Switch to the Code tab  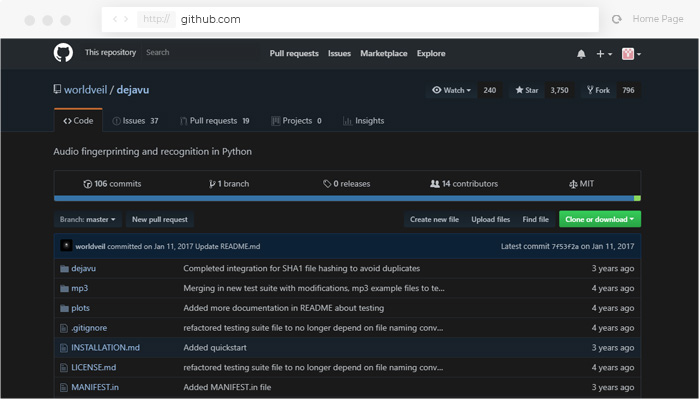[78, 121]
